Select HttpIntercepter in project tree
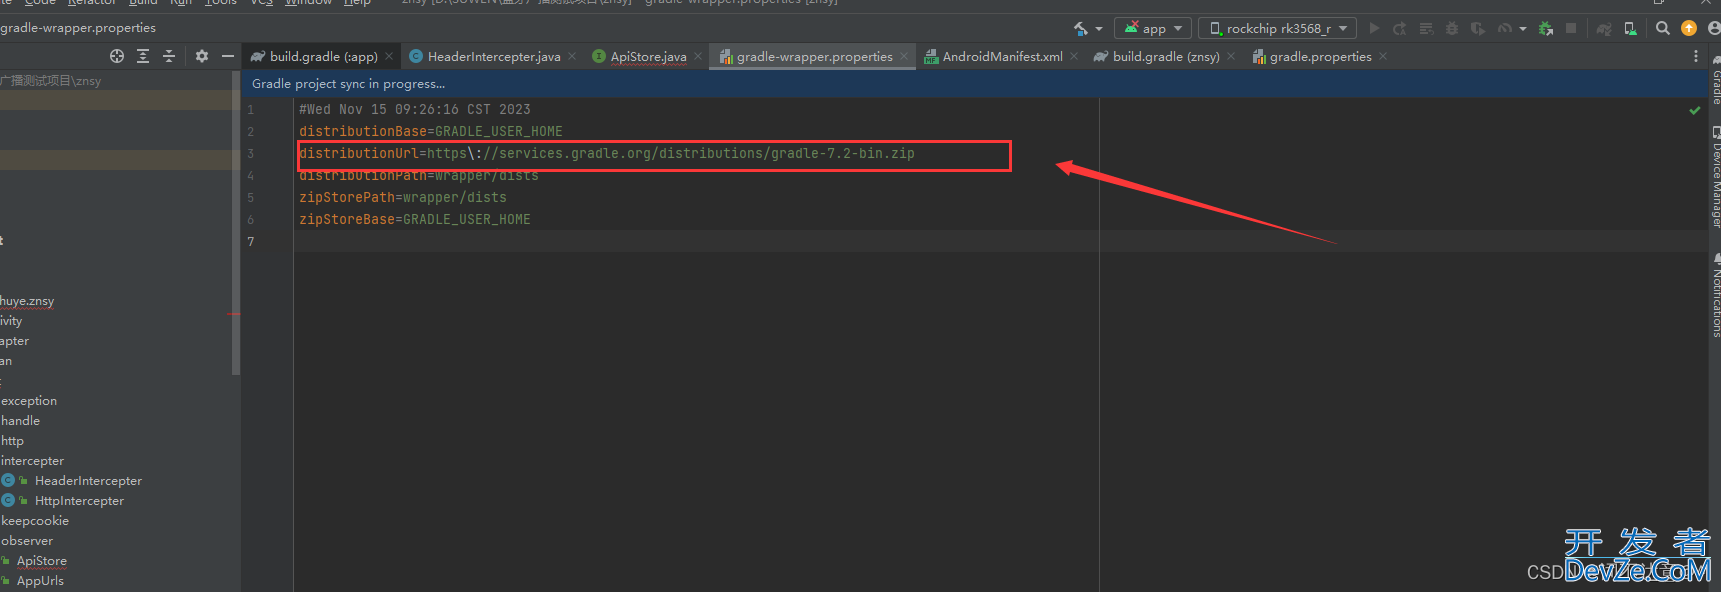The height and width of the screenshot is (592, 1721). click(79, 501)
